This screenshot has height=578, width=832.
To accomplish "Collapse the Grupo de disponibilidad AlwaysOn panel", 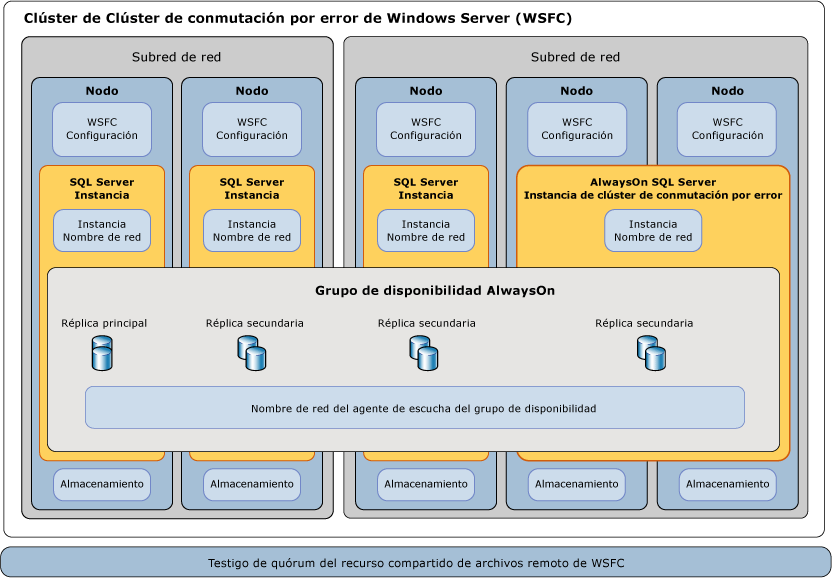I will click(x=414, y=290).
